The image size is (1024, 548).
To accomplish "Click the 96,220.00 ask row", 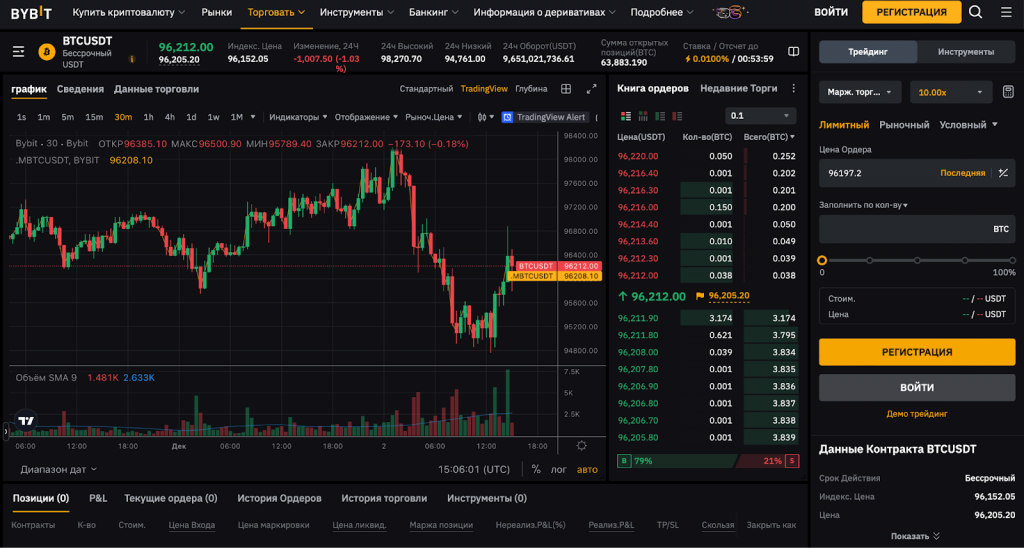I will [707, 156].
